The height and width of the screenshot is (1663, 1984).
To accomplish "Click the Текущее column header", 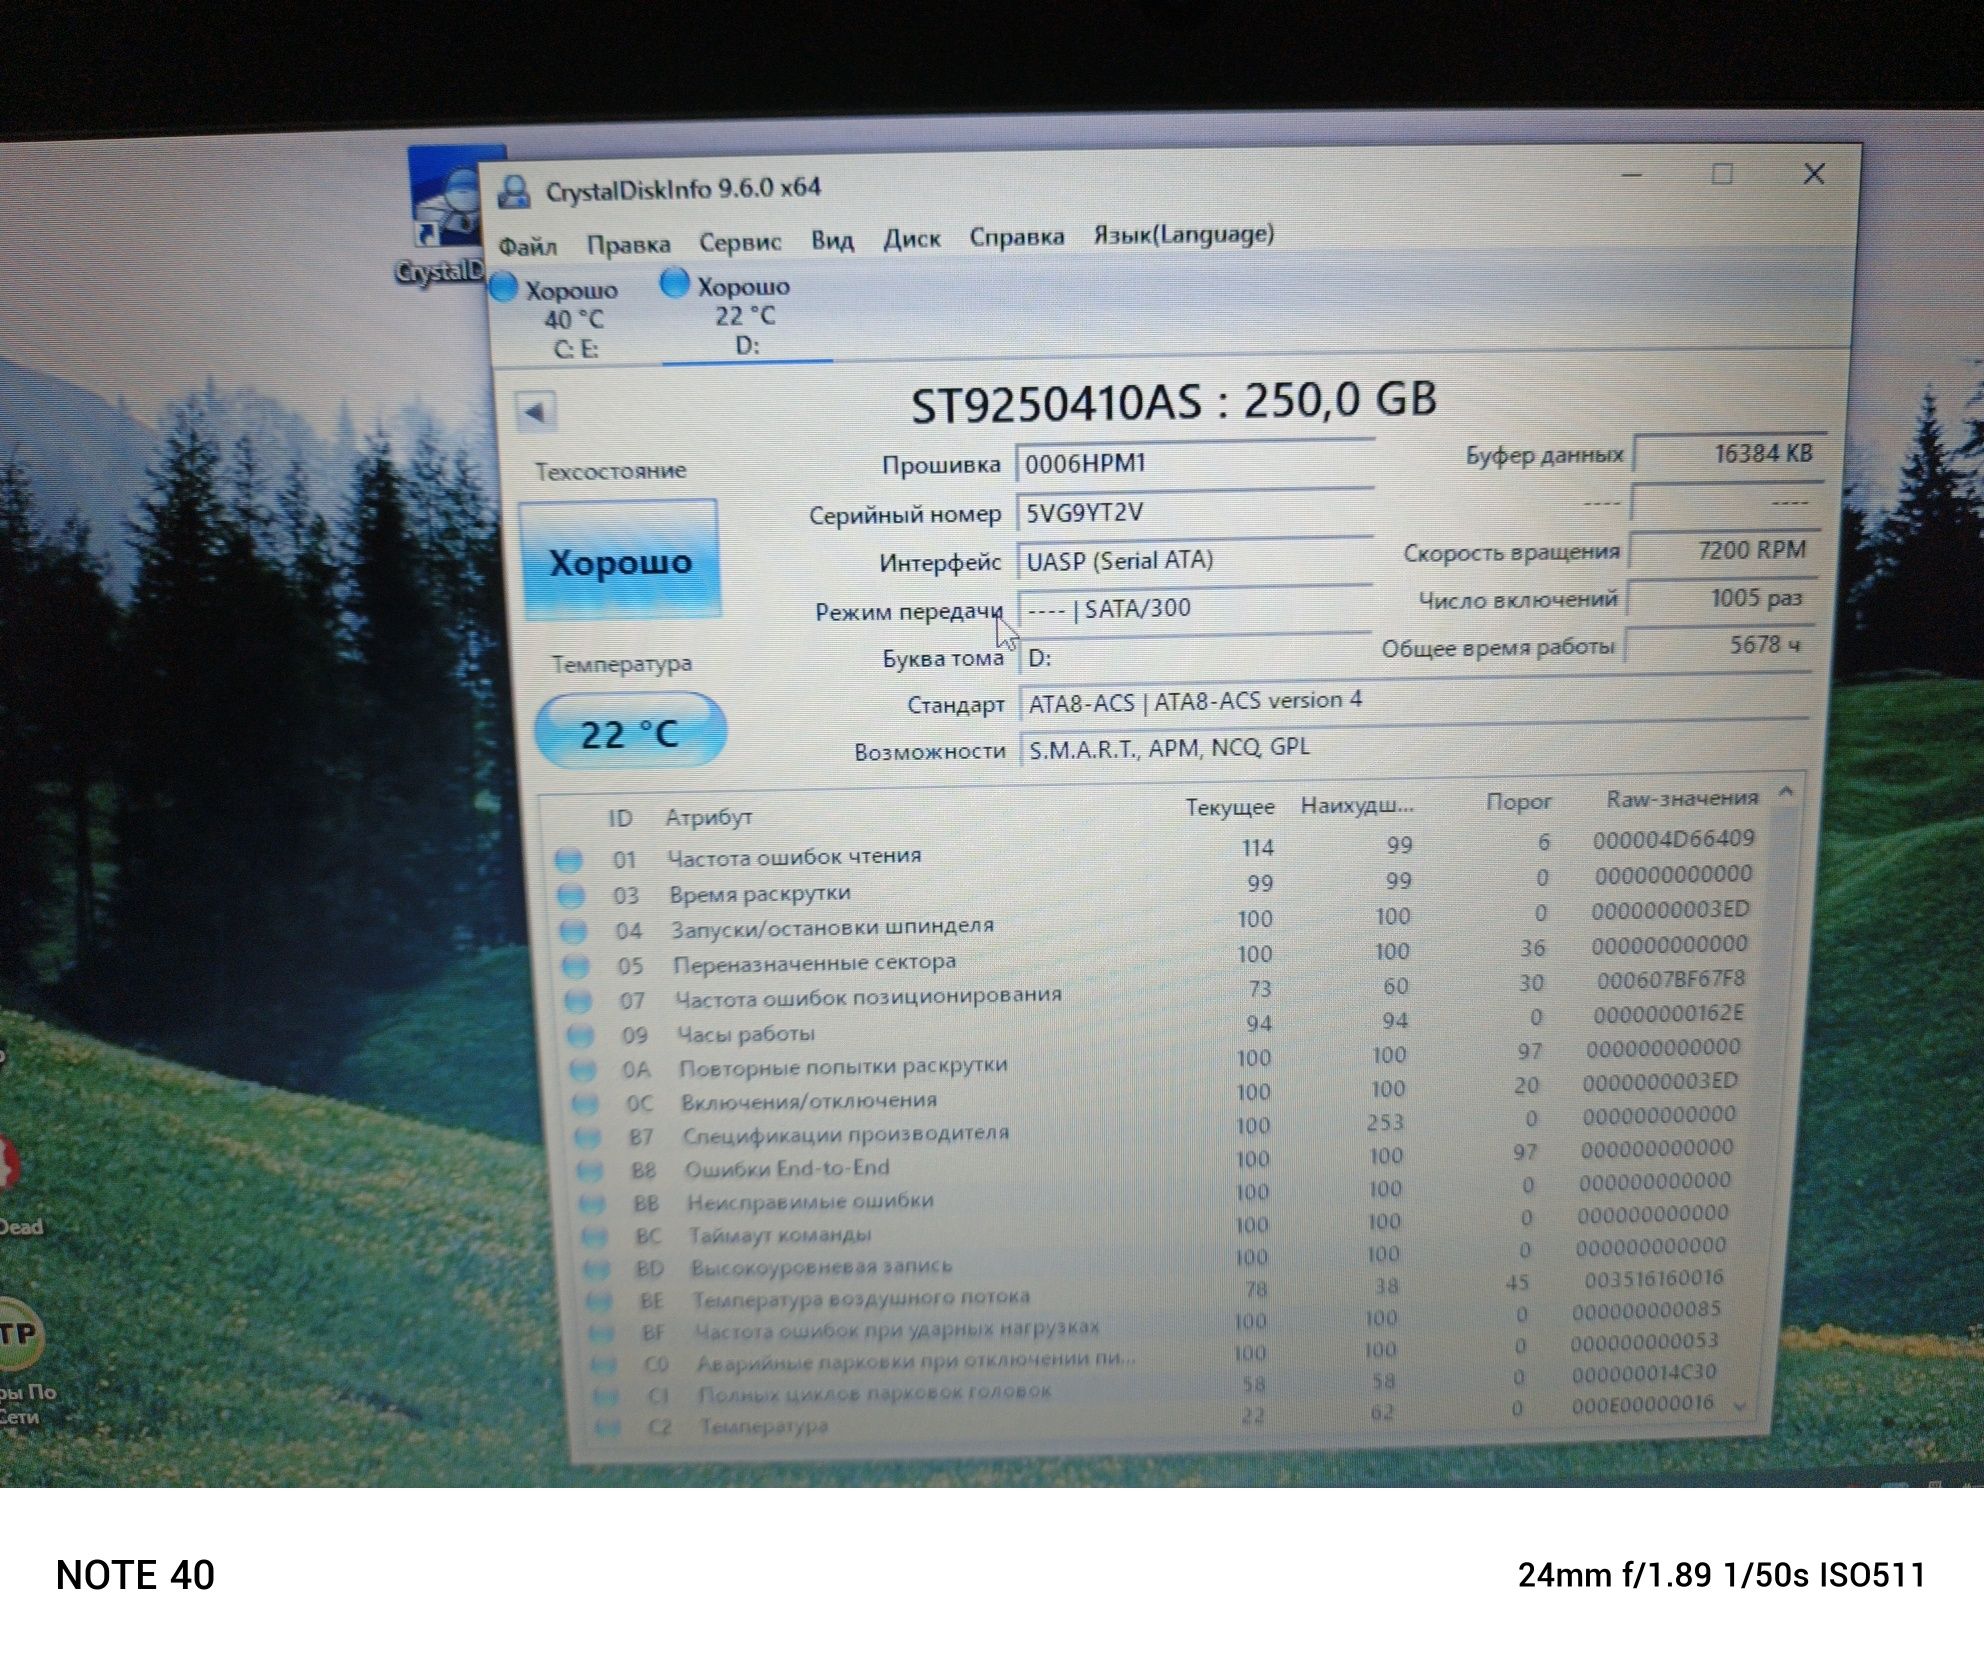I will 1229,807.
